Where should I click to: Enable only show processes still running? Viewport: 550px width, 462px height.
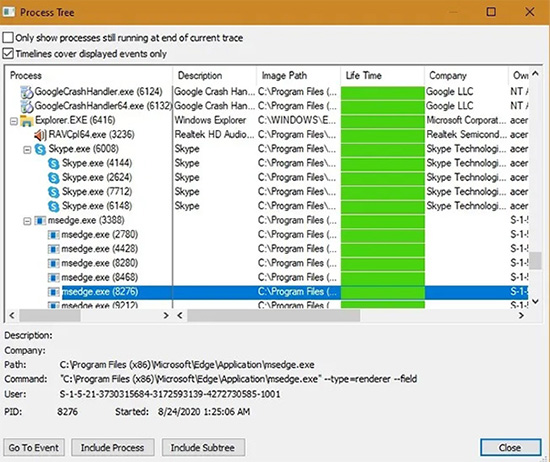[x=8, y=37]
